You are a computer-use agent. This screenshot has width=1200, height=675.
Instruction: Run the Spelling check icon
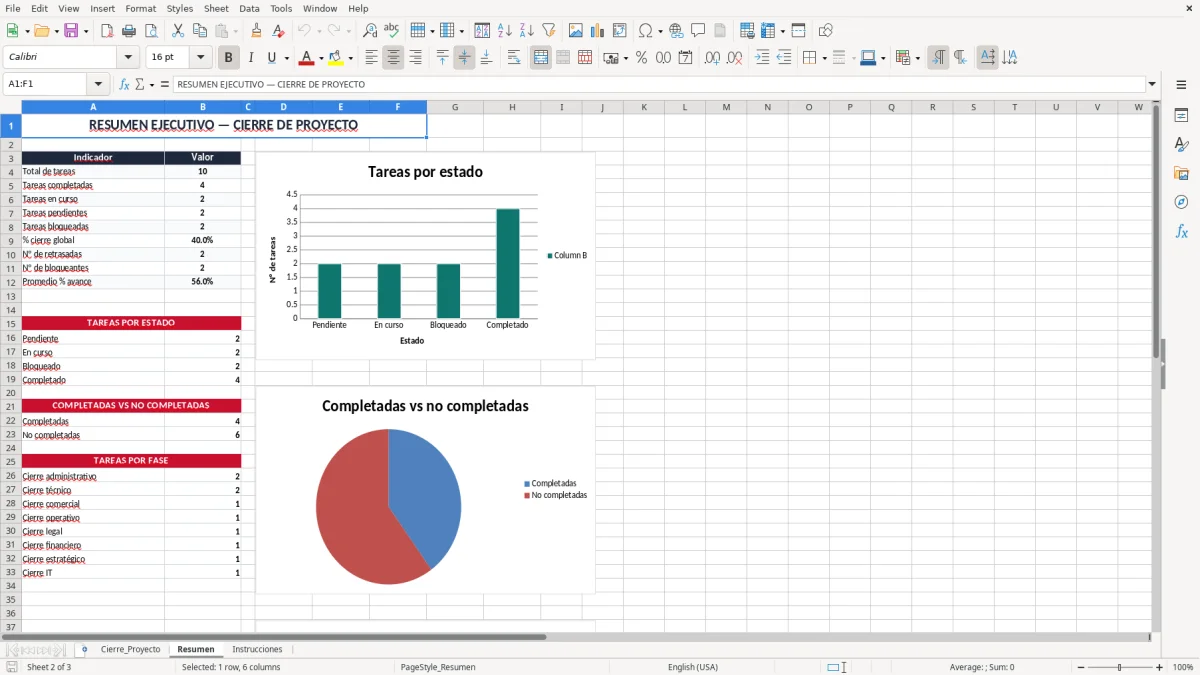coord(392,31)
